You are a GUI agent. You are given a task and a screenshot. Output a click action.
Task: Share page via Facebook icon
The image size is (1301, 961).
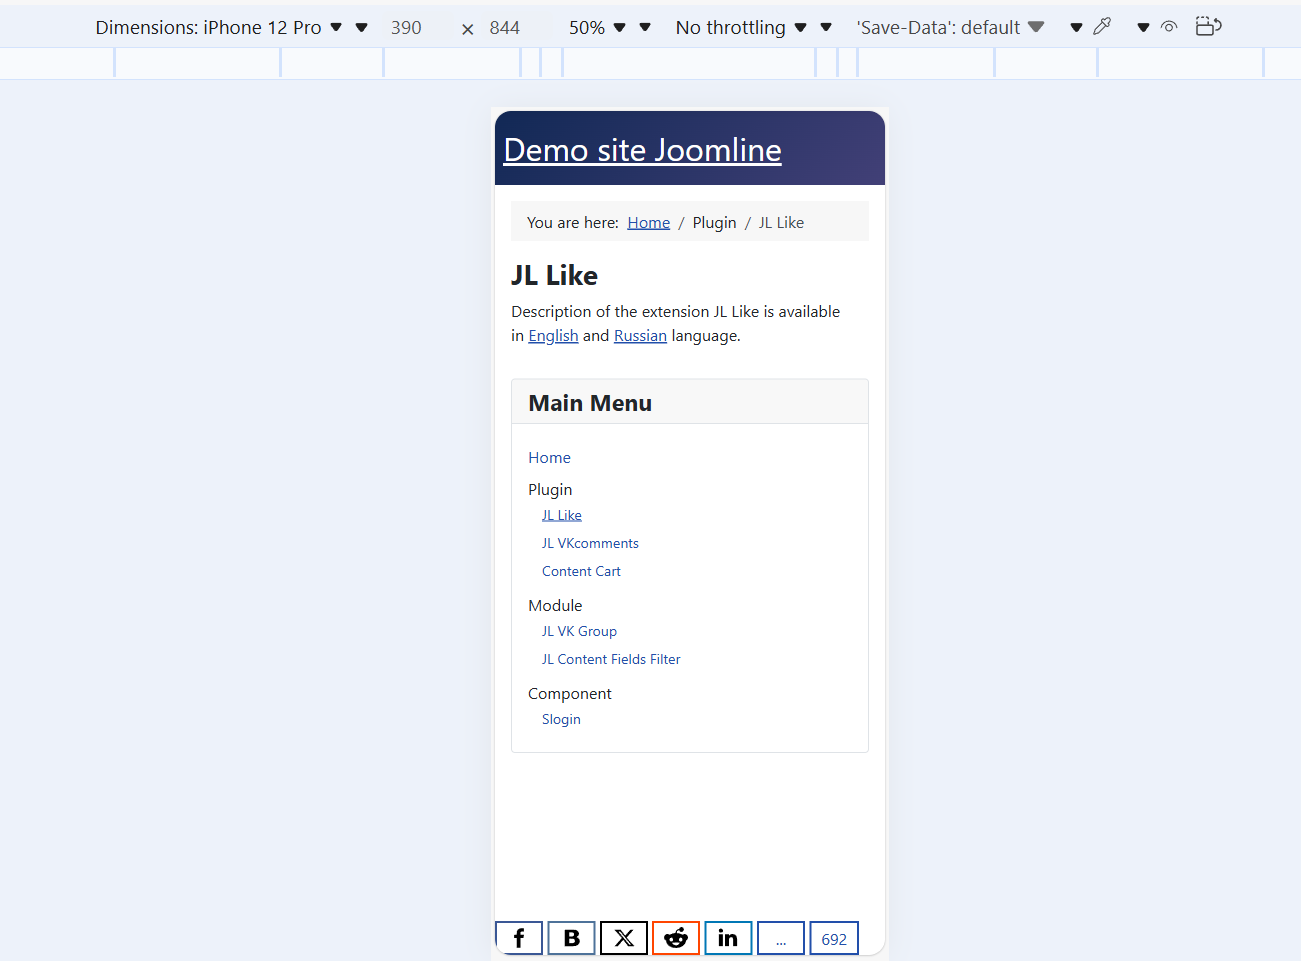click(x=519, y=938)
